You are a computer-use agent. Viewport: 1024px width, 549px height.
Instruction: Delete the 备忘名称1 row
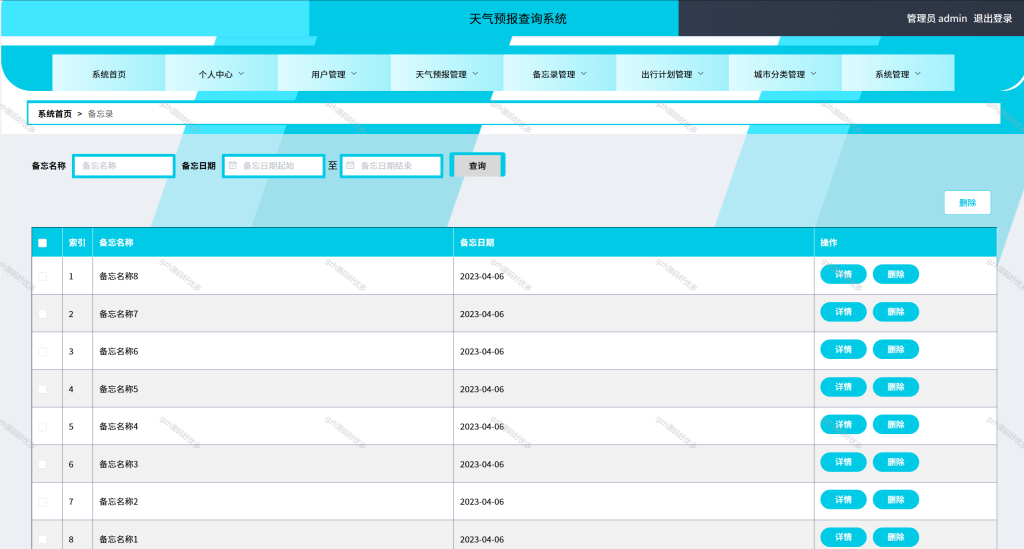[895, 537]
